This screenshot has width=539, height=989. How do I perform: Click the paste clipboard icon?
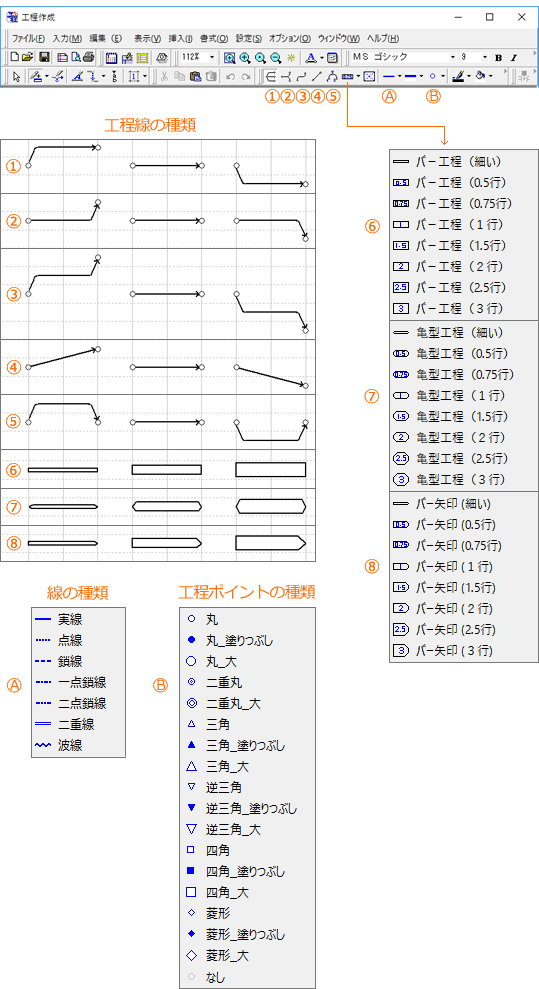(195, 76)
